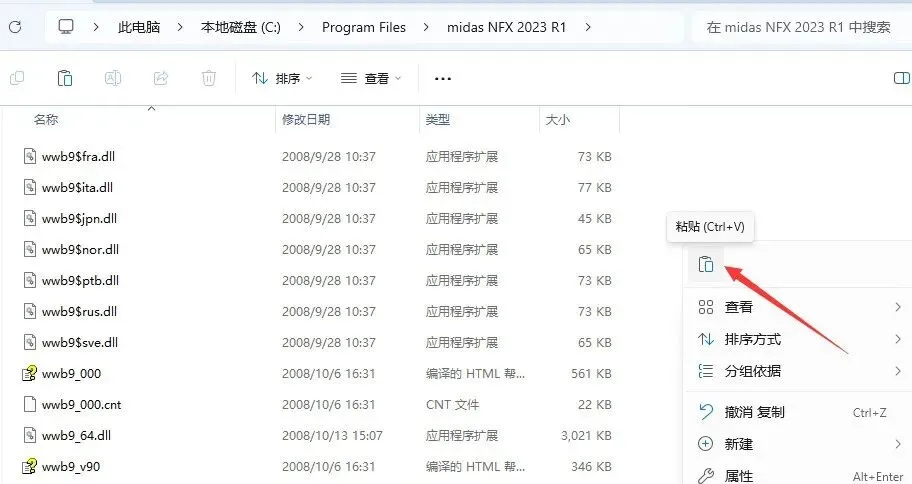Screen dimensions: 912x484
Task: Select file name wwb9$sve.dll
Action: click(x=79, y=343)
